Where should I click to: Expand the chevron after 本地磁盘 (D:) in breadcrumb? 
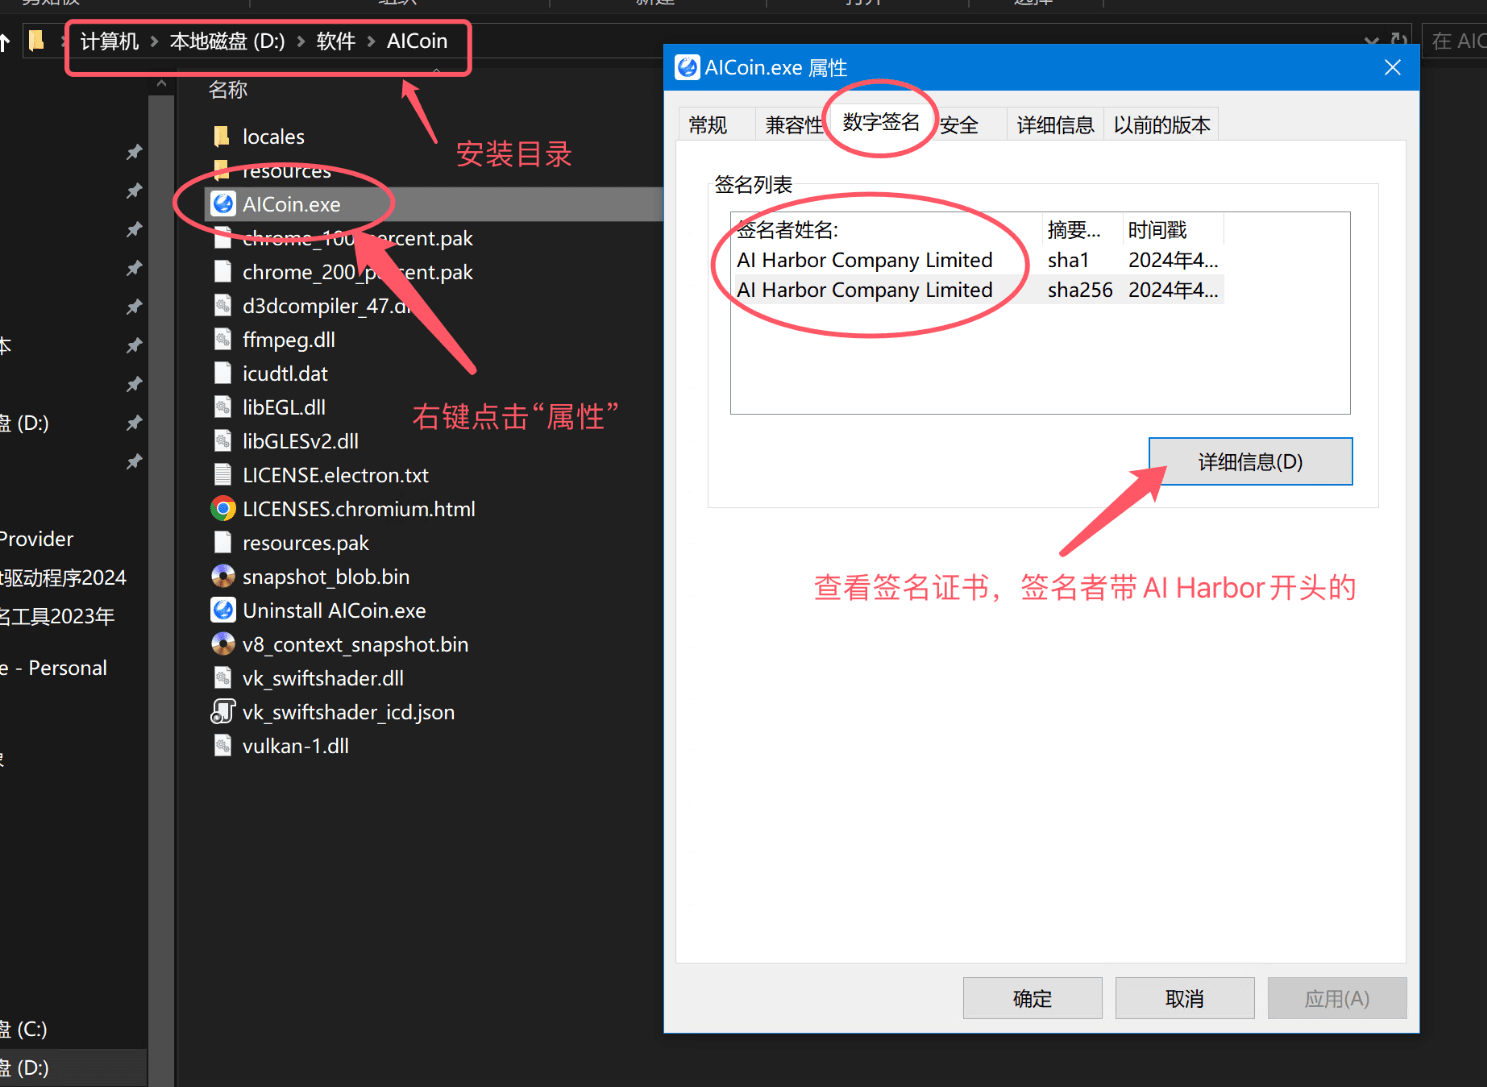point(301,41)
